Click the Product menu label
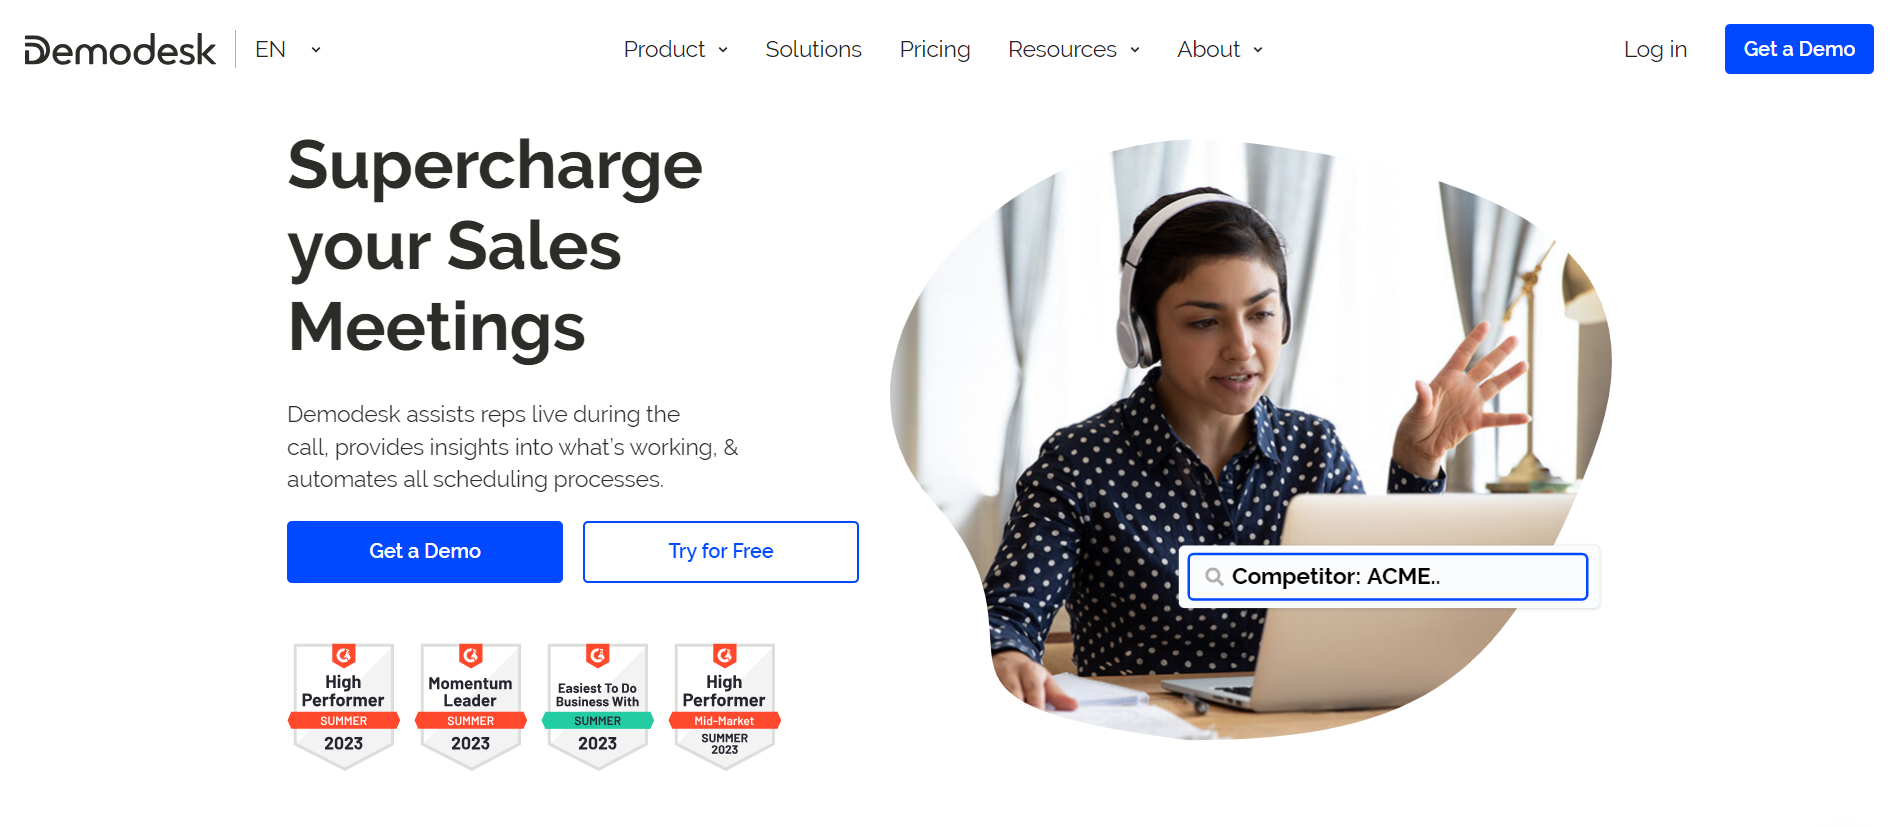This screenshot has height=827, width=1894. pos(664,49)
